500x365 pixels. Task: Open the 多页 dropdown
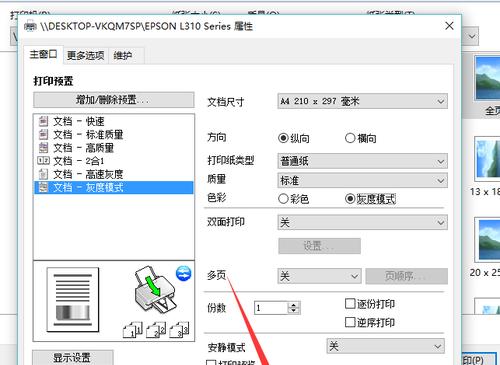click(319, 276)
